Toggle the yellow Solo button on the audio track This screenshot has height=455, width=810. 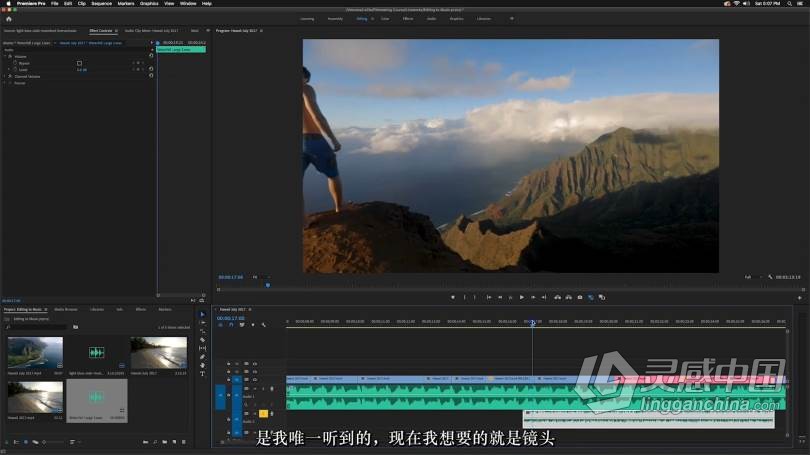coord(263,413)
